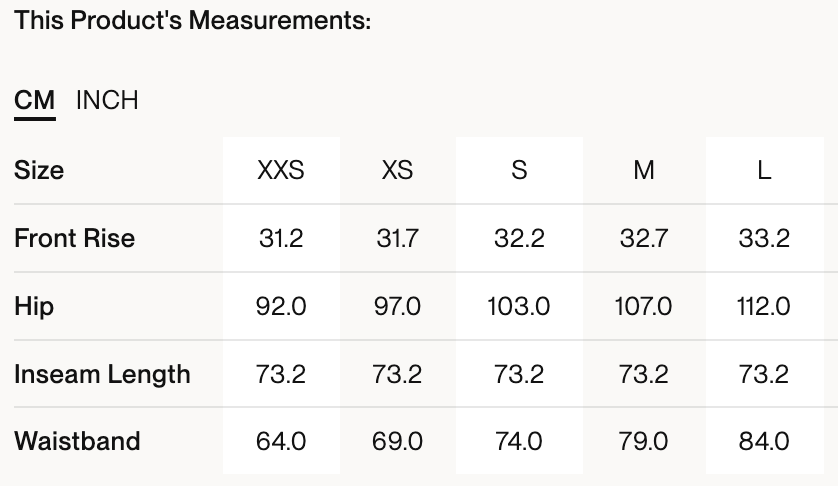
Task: Click the "This Product's Measurements" heading
Action: (193, 20)
